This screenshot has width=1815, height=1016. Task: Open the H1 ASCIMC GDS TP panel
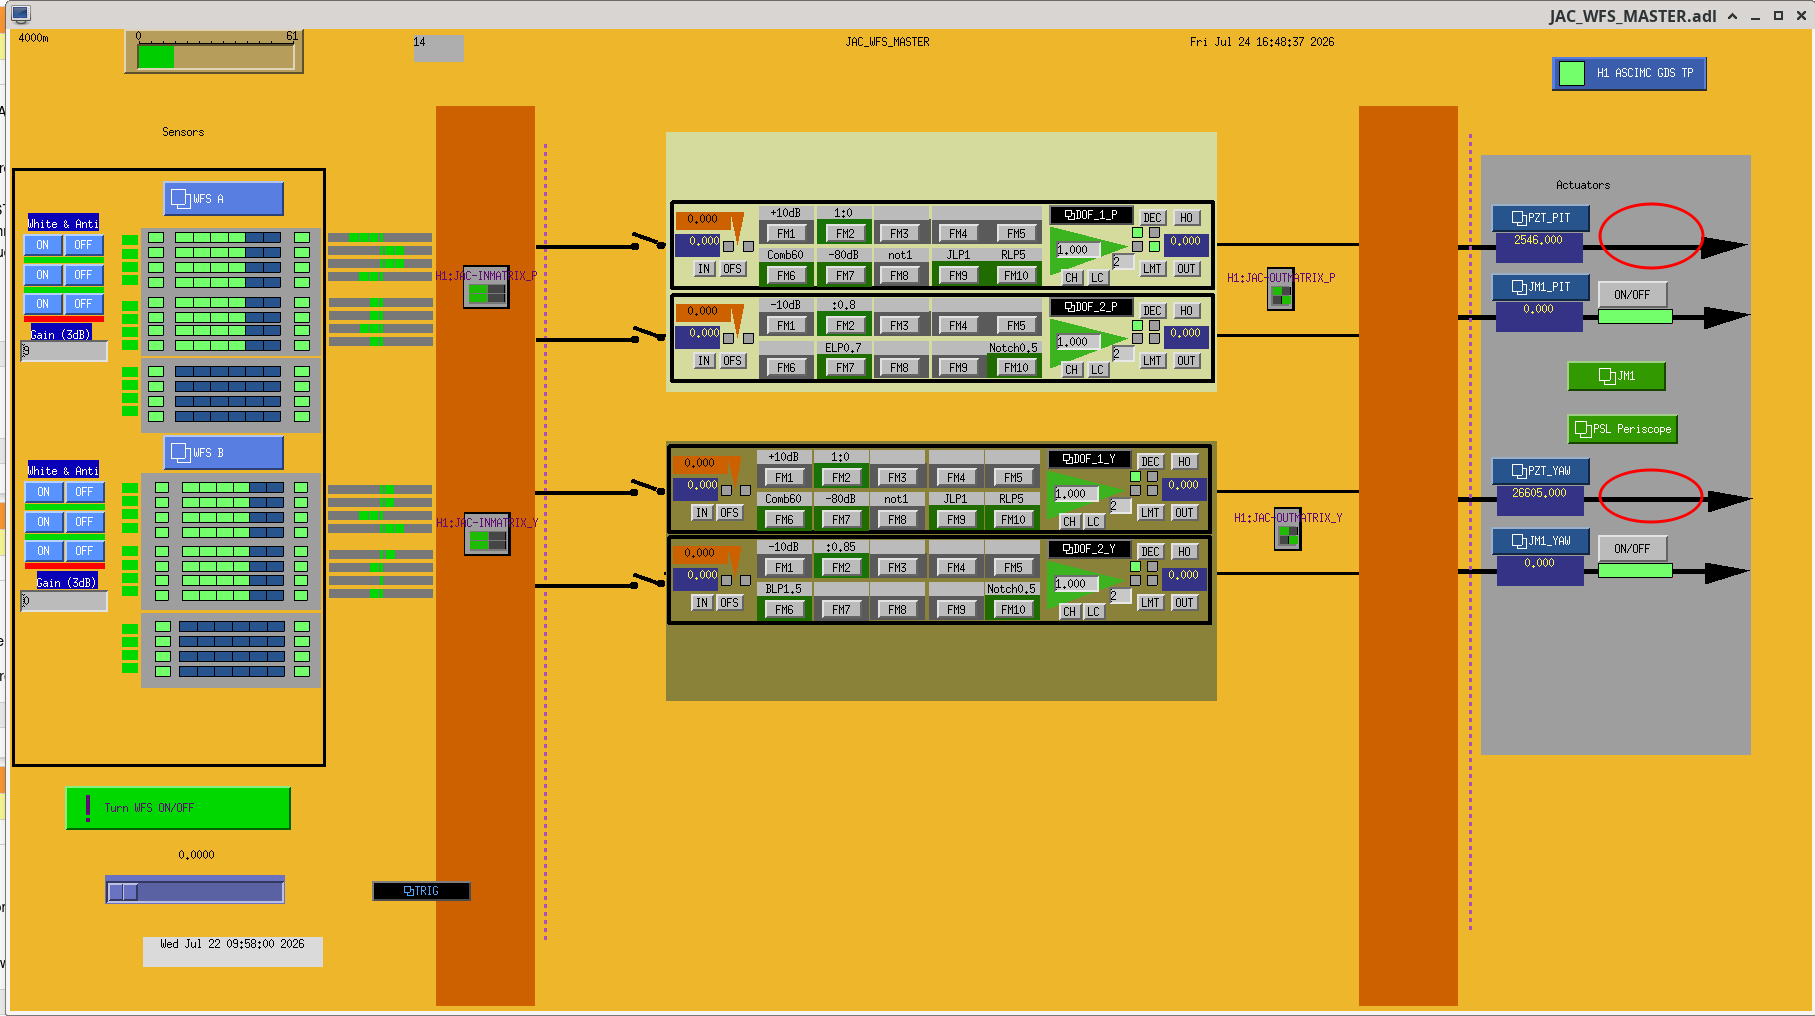coord(1629,73)
